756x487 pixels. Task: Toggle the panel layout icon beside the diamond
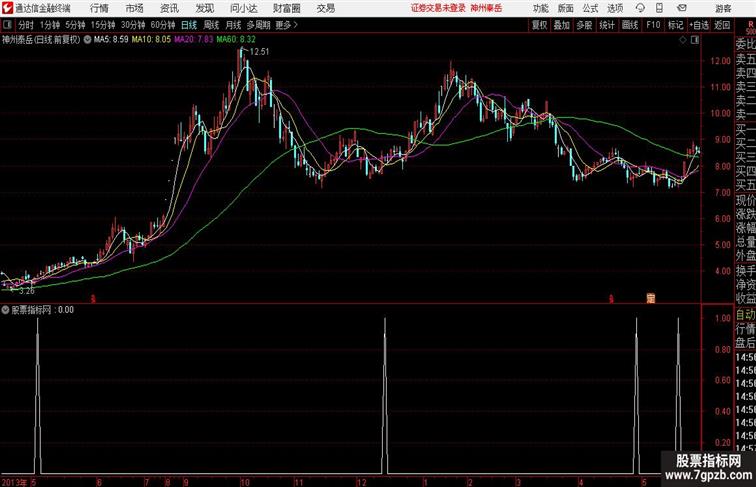point(695,40)
